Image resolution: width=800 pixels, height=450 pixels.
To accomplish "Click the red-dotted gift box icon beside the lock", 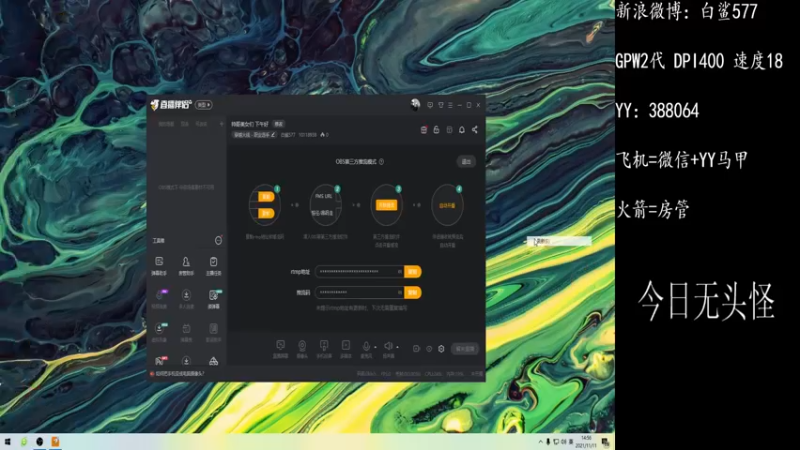I will tap(423, 130).
